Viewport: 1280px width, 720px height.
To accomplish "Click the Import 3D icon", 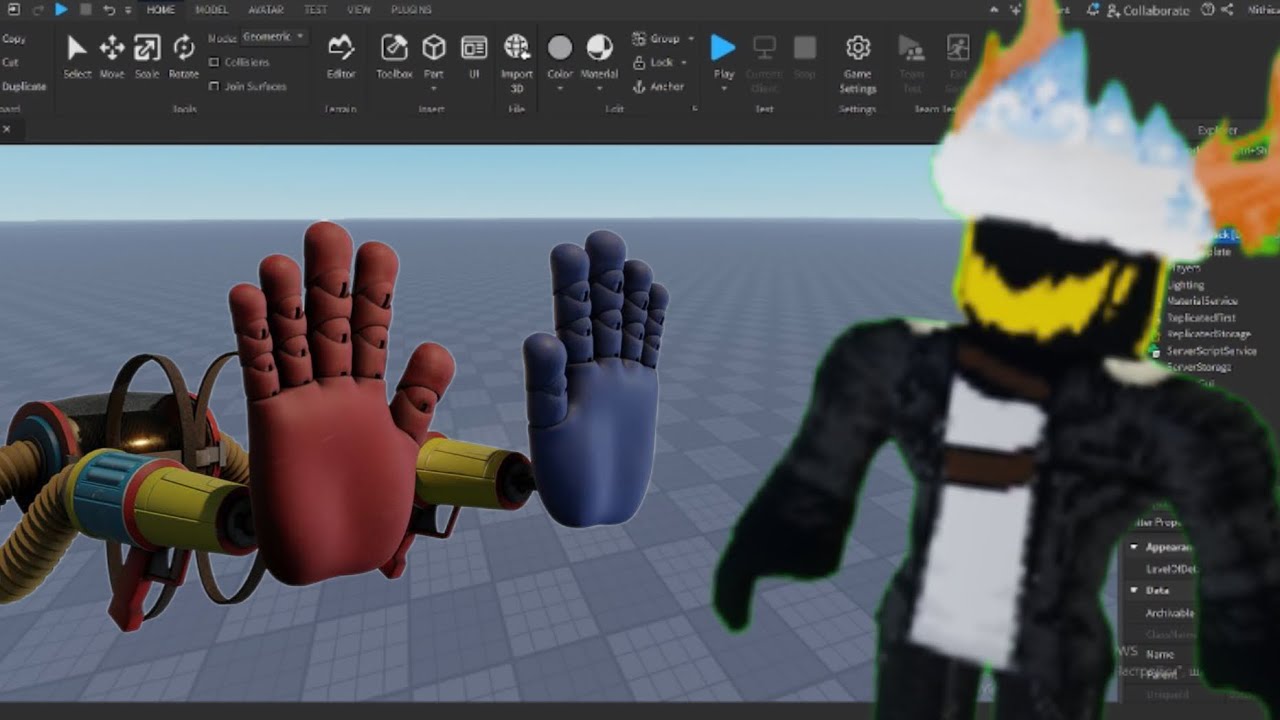I will tap(517, 46).
